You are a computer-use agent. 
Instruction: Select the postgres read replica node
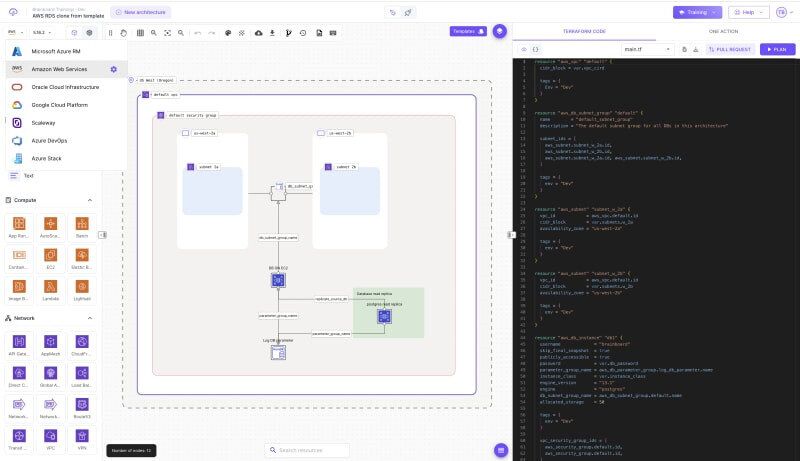point(384,317)
